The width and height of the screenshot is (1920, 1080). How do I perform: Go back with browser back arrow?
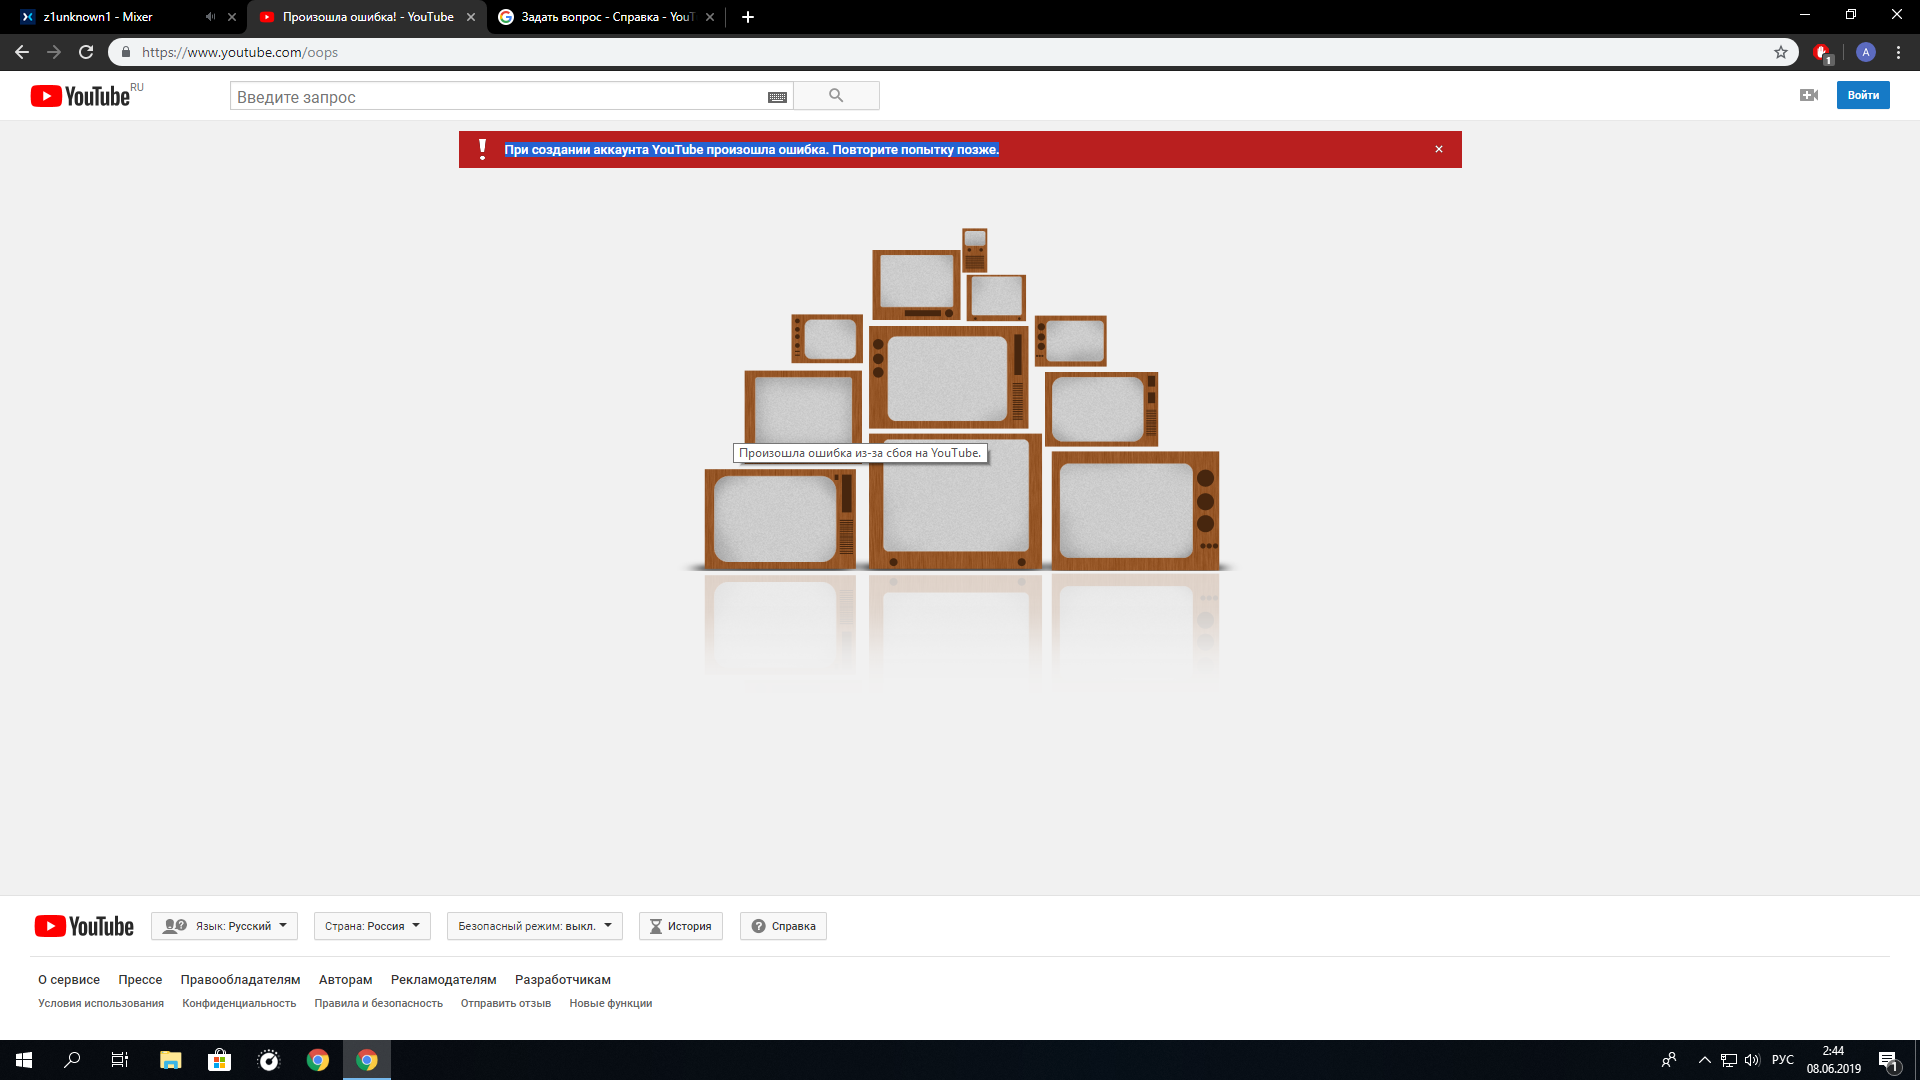[x=22, y=52]
